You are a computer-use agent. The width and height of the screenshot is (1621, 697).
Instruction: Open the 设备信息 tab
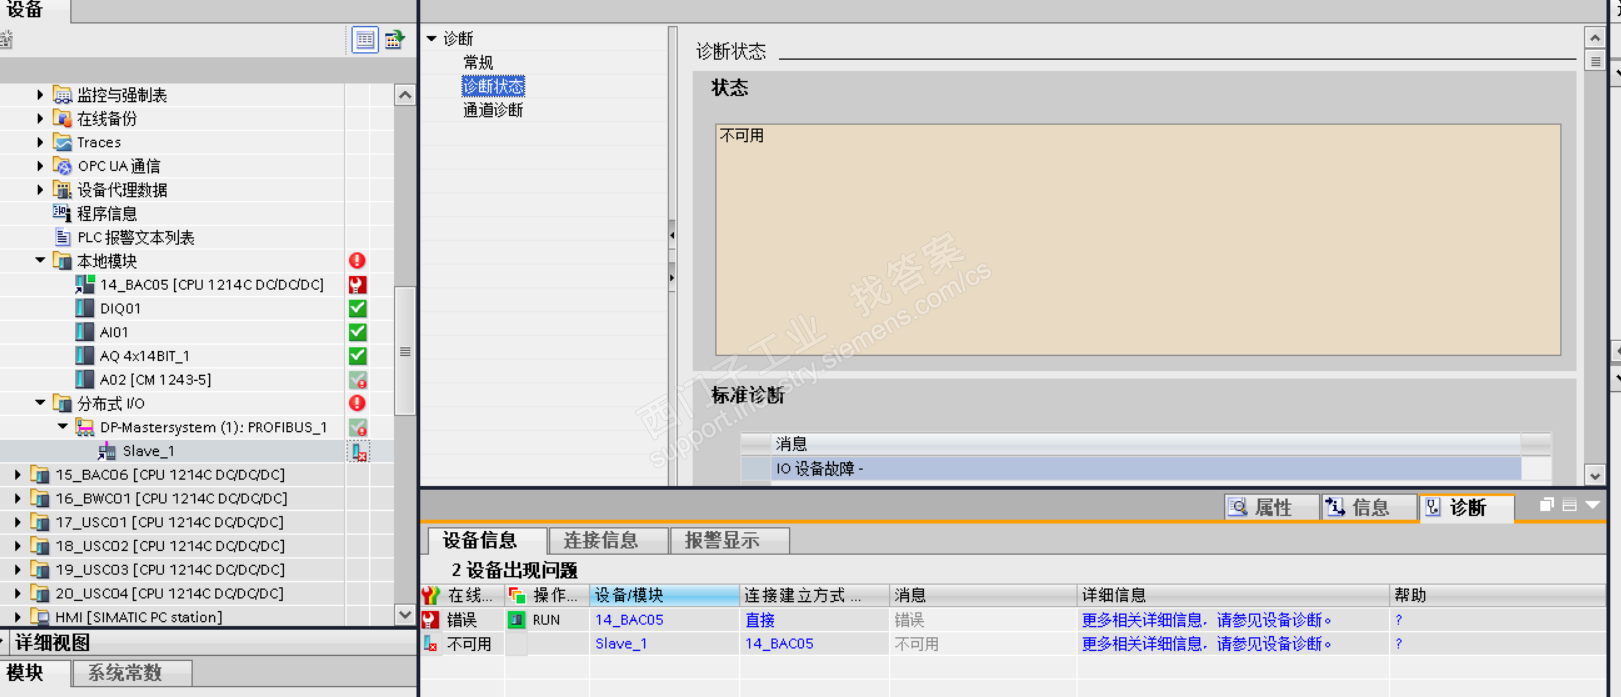coord(487,541)
